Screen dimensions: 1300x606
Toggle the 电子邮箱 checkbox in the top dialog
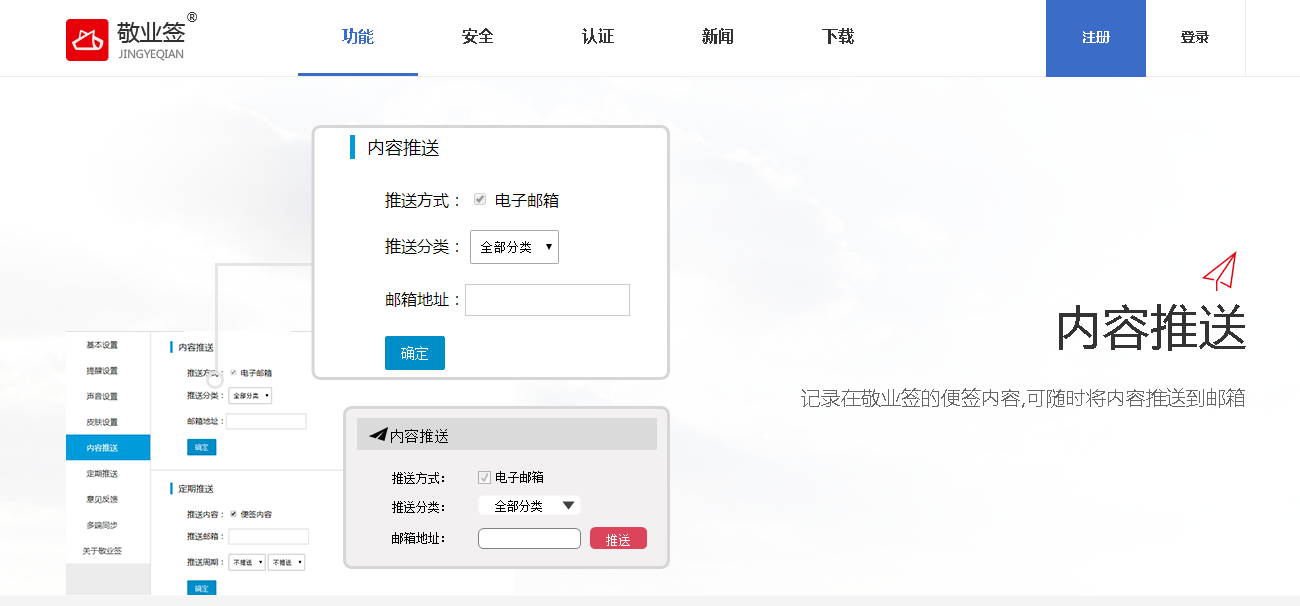pos(479,198)
